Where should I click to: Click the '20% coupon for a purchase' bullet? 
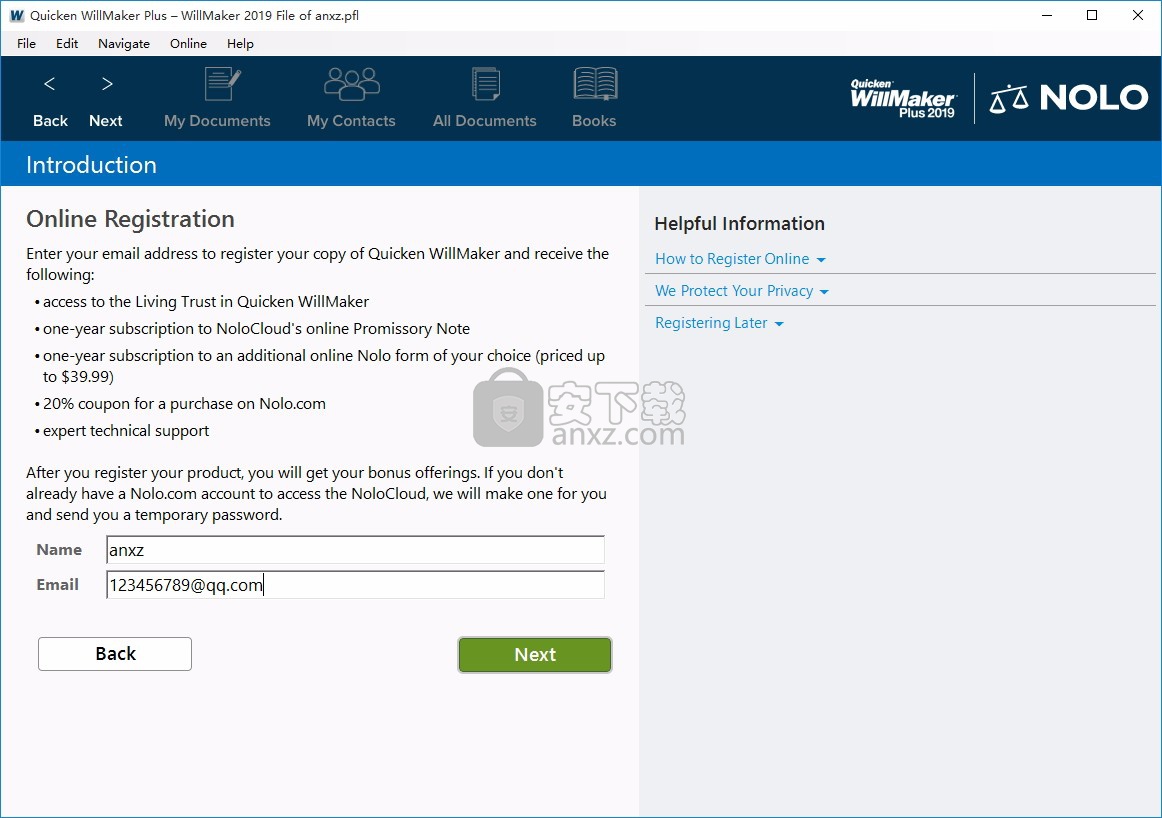180,404
